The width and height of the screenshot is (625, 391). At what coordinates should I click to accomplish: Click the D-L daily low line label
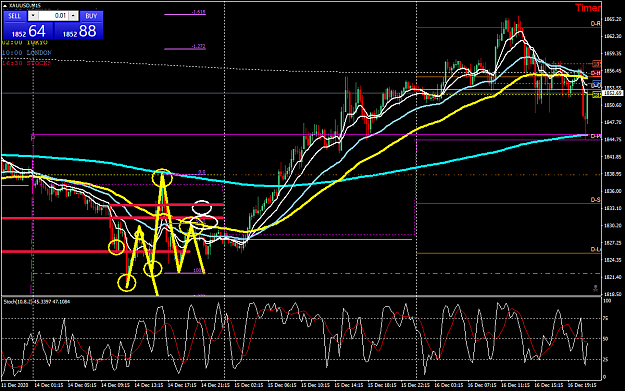pyautogui.click(x=596, y=250)
